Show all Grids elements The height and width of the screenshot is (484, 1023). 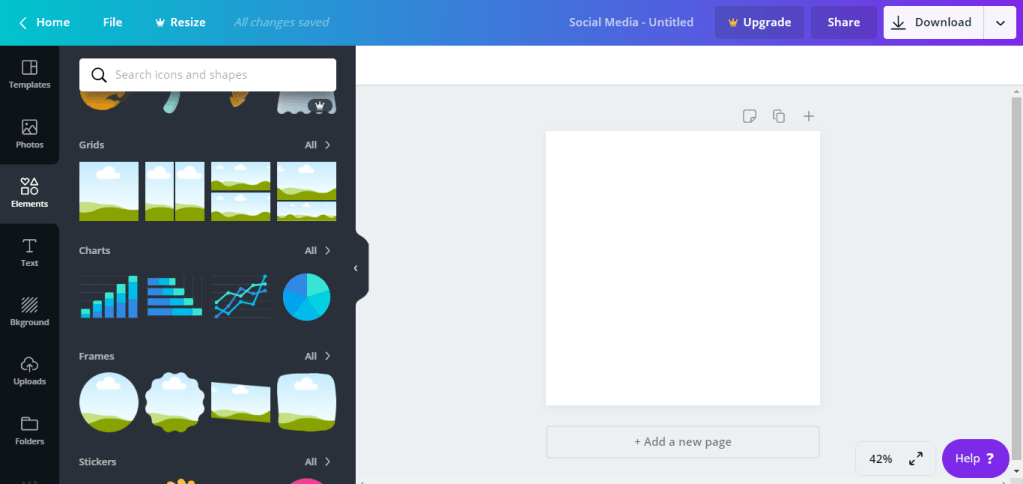tap(318, 145)
